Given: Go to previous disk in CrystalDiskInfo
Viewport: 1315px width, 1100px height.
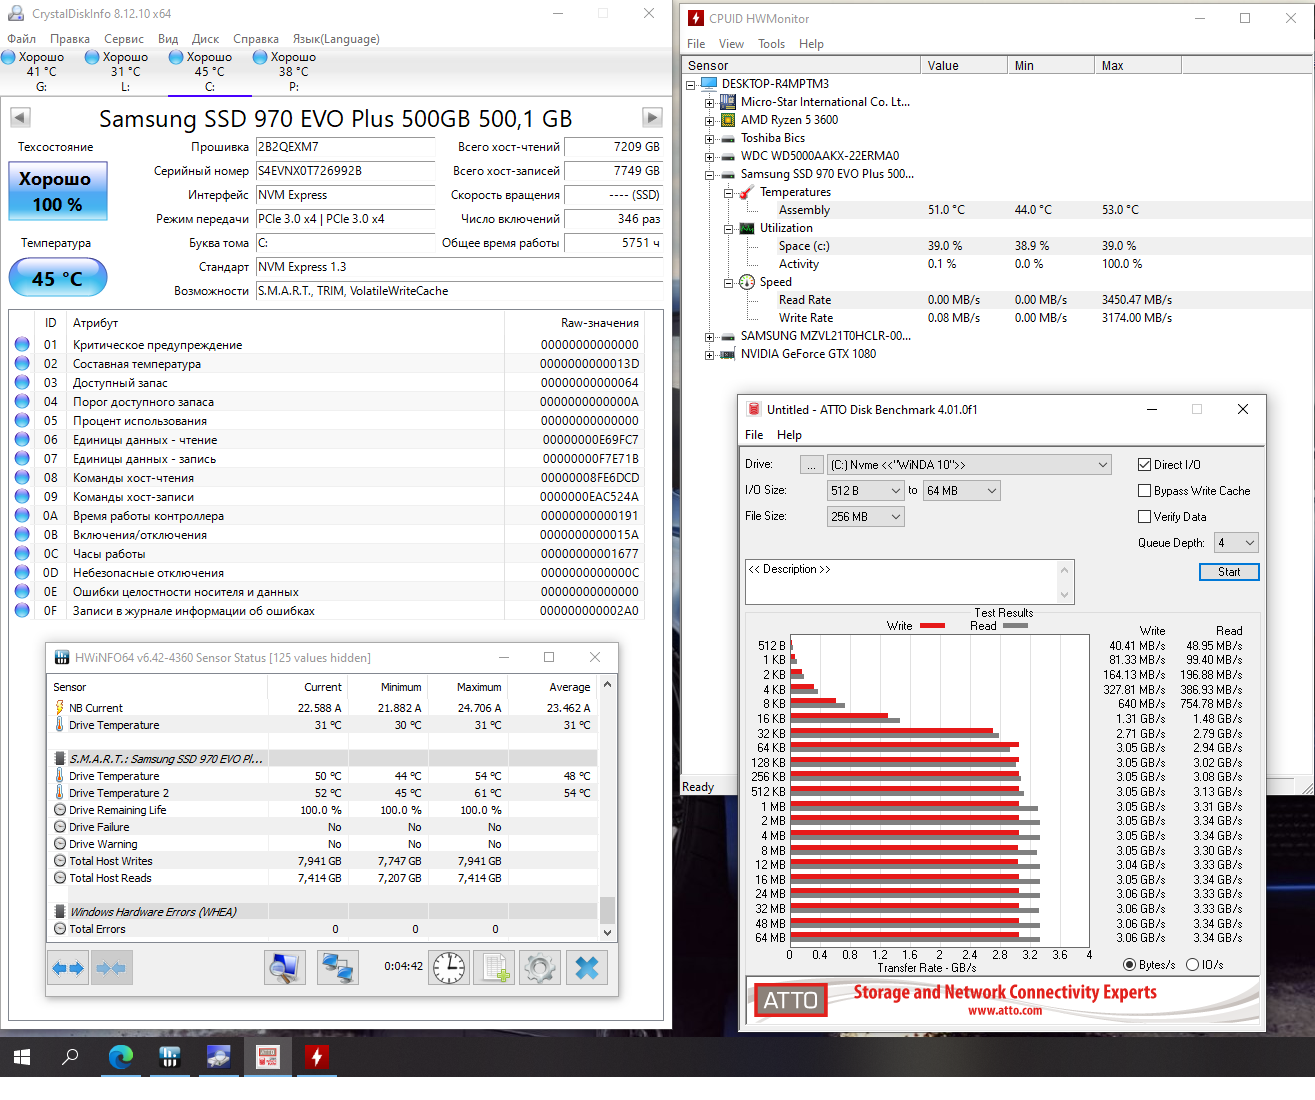Looking at the screenshot, I should pyautogui.click(x=20, y=117).
